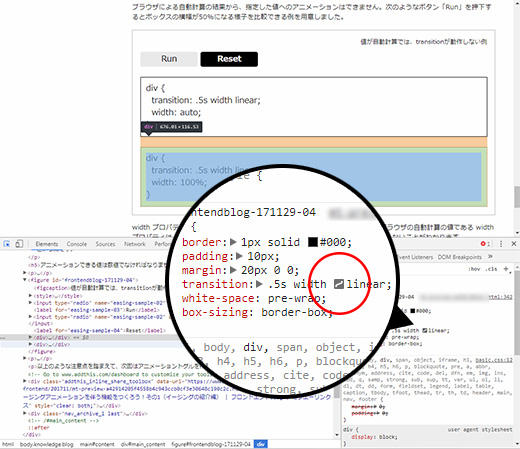The width and height of the screenshot is (520, 449).
Task: Toggle the .cls element classes pane
Action: [x=491, y=269]
